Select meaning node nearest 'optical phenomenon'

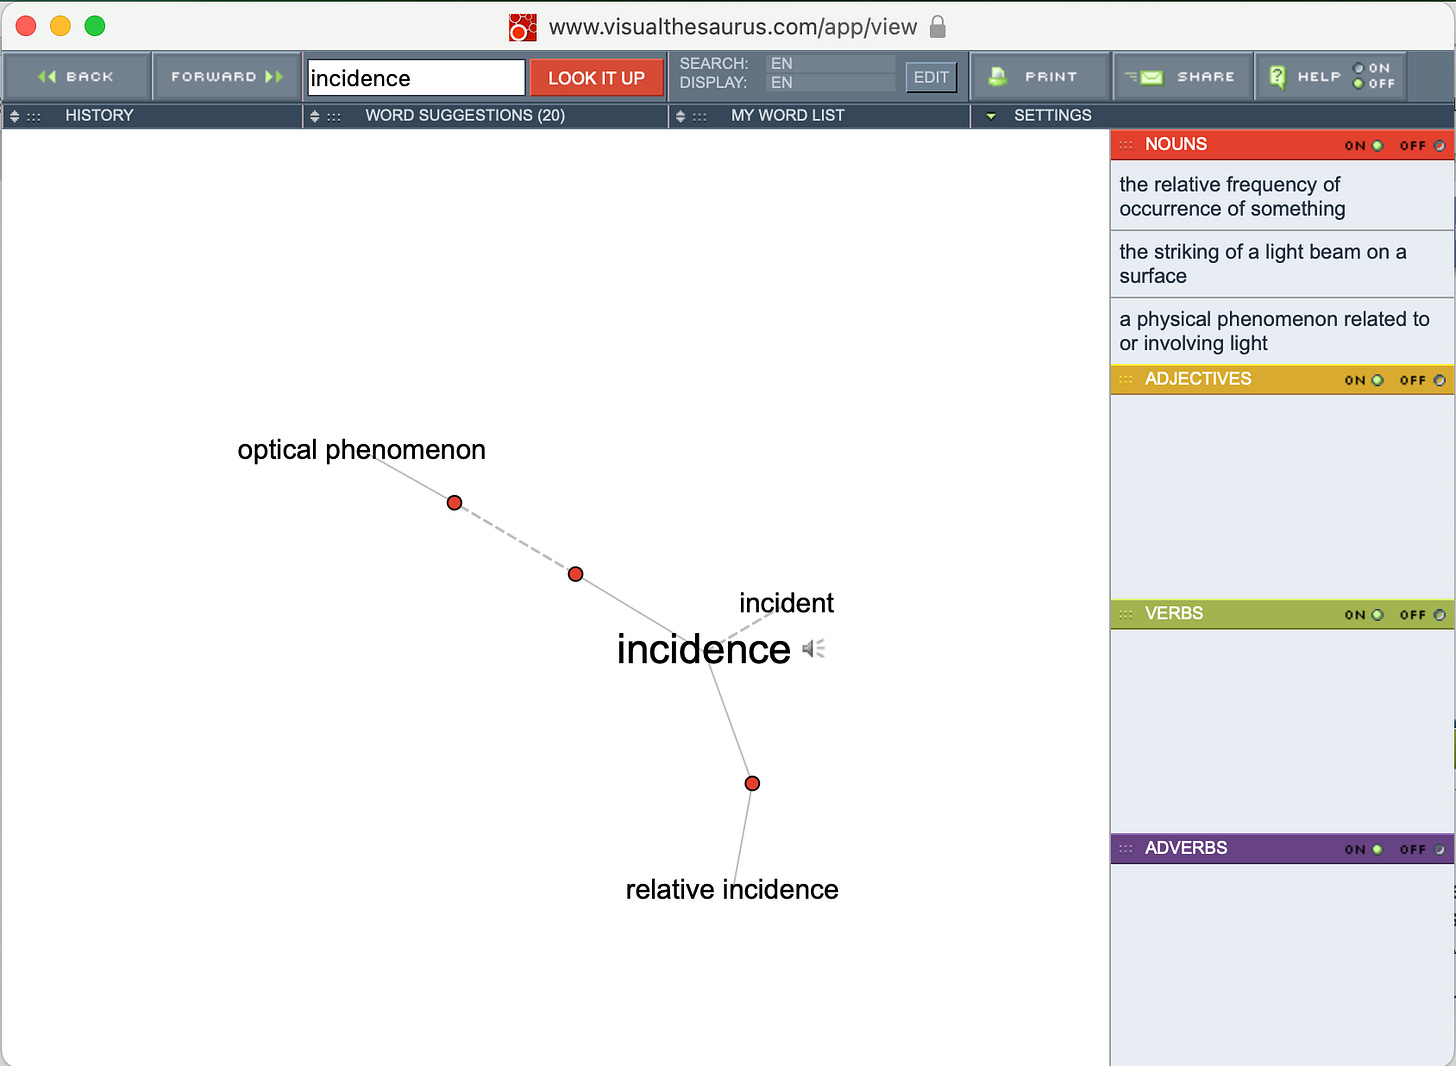(454, 502)
